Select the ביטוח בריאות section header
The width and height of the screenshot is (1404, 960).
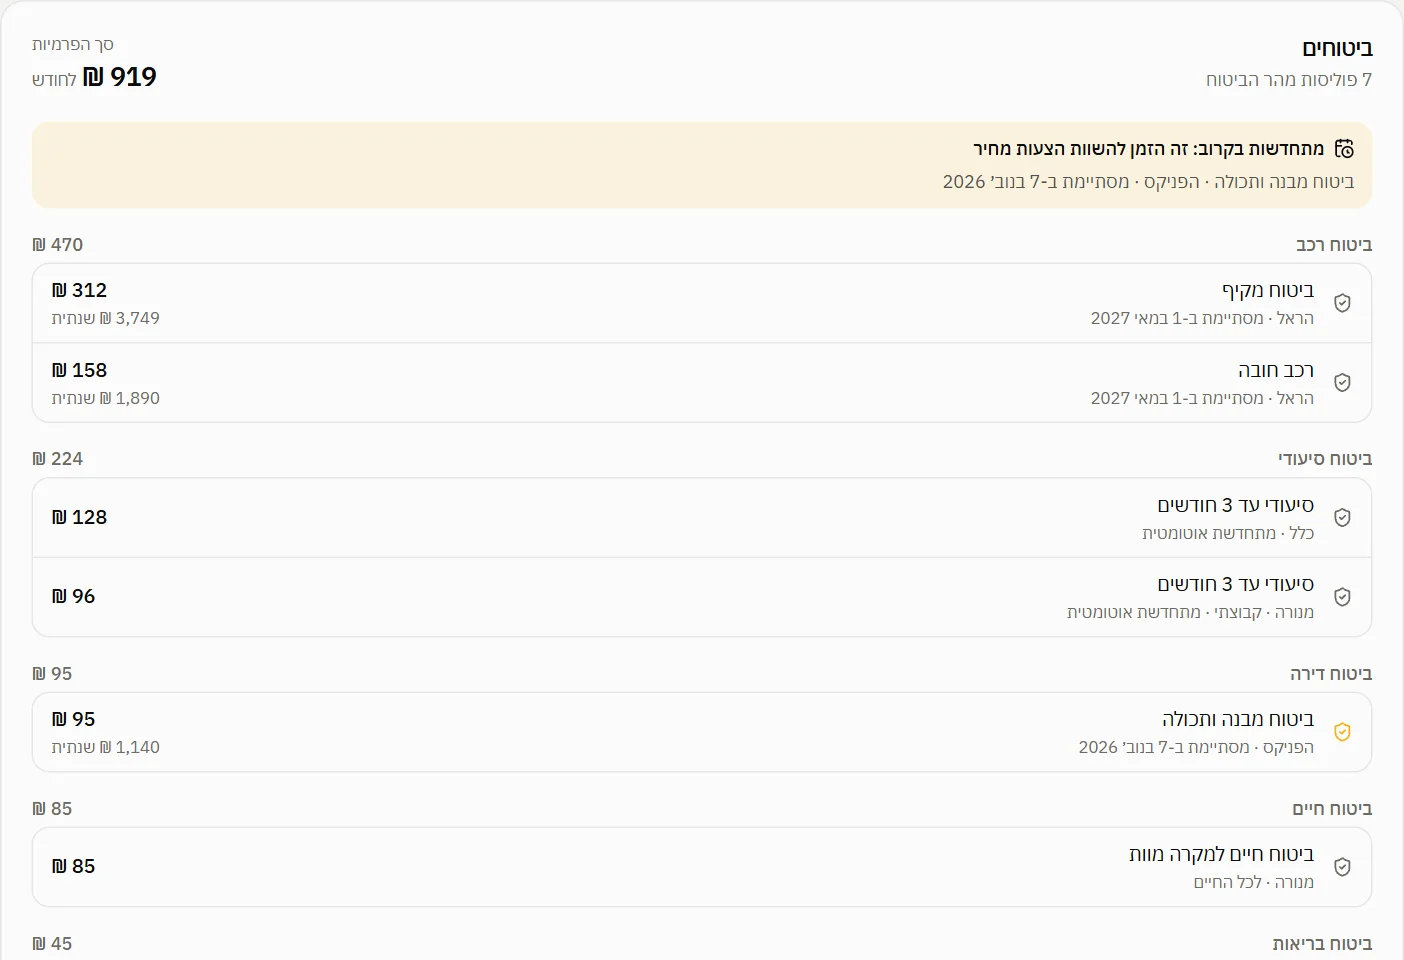coord(1322,944)
